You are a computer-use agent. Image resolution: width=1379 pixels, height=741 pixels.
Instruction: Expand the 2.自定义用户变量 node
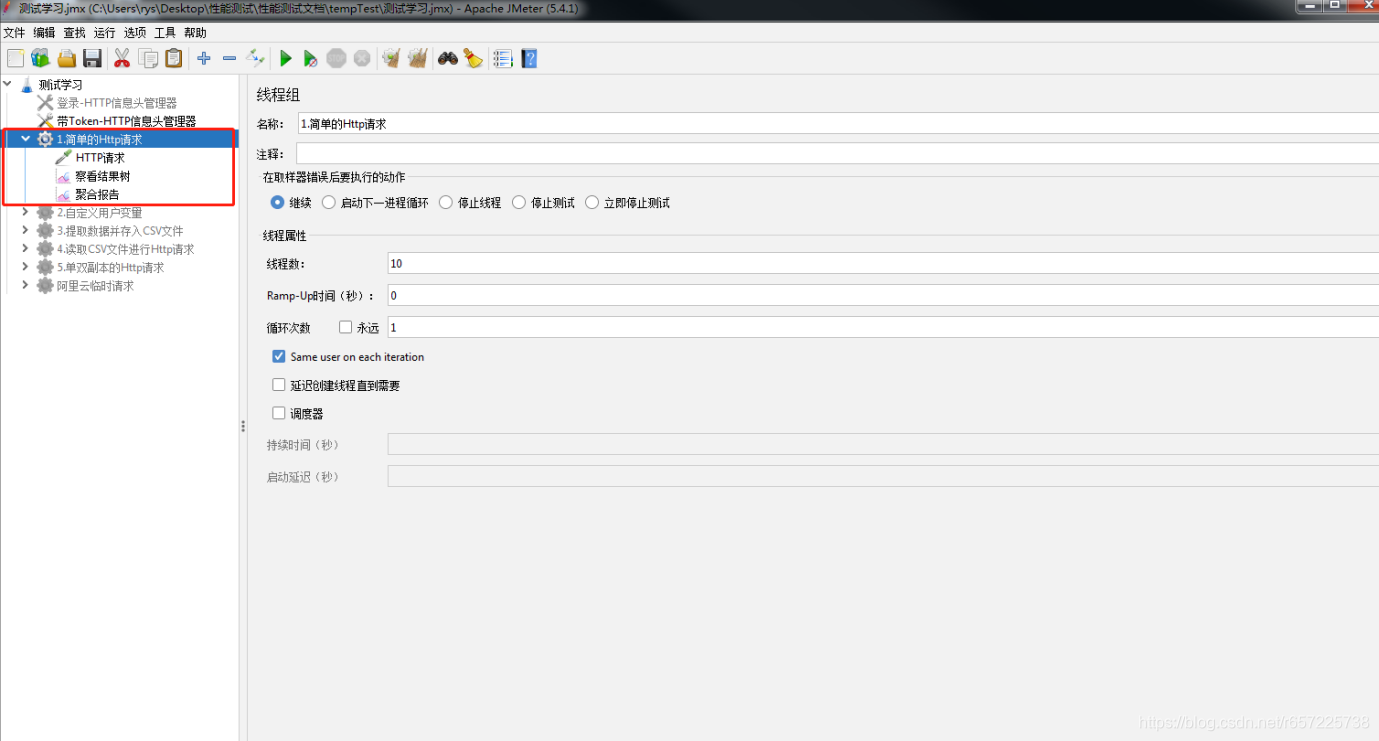26,212
